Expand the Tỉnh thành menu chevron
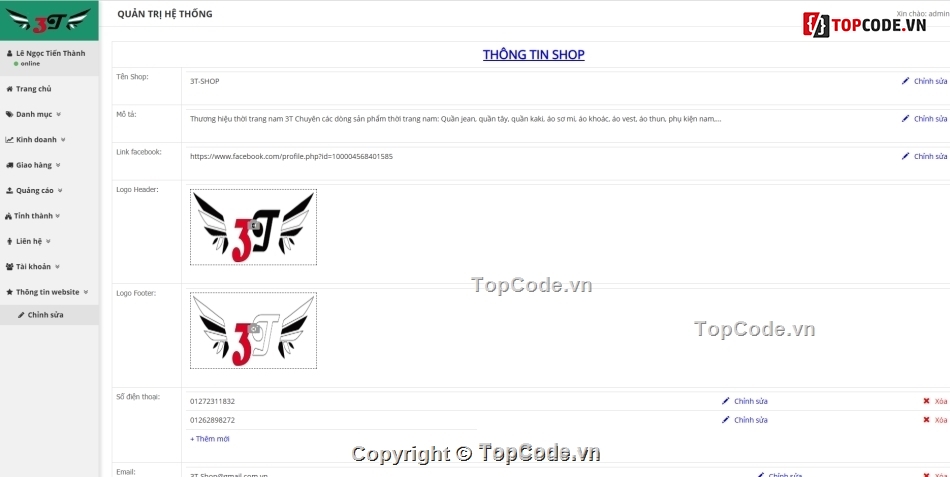 click(x=58, y=216)
